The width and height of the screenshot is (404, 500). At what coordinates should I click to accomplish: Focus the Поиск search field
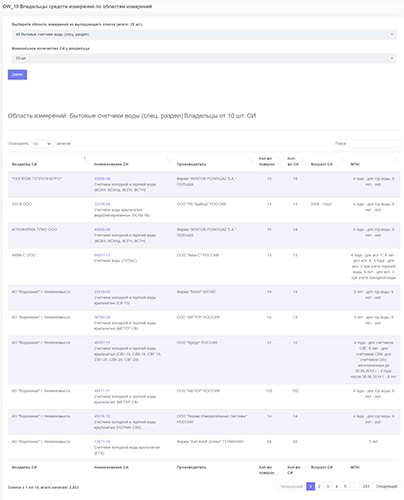click(x=374, y=144)
